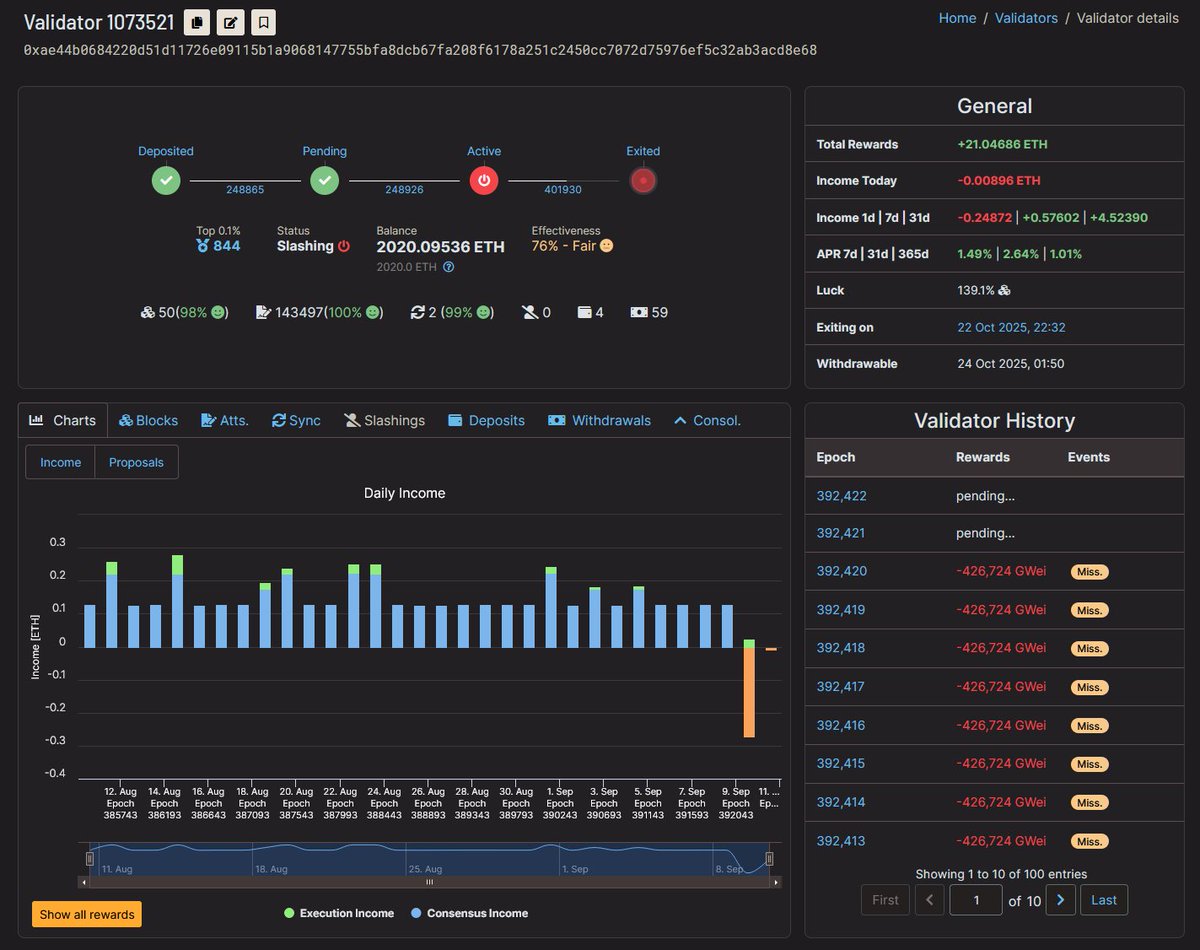Screen dimensions: 1200x950
Task: Click the edit validator name icon
Action: 230,22
